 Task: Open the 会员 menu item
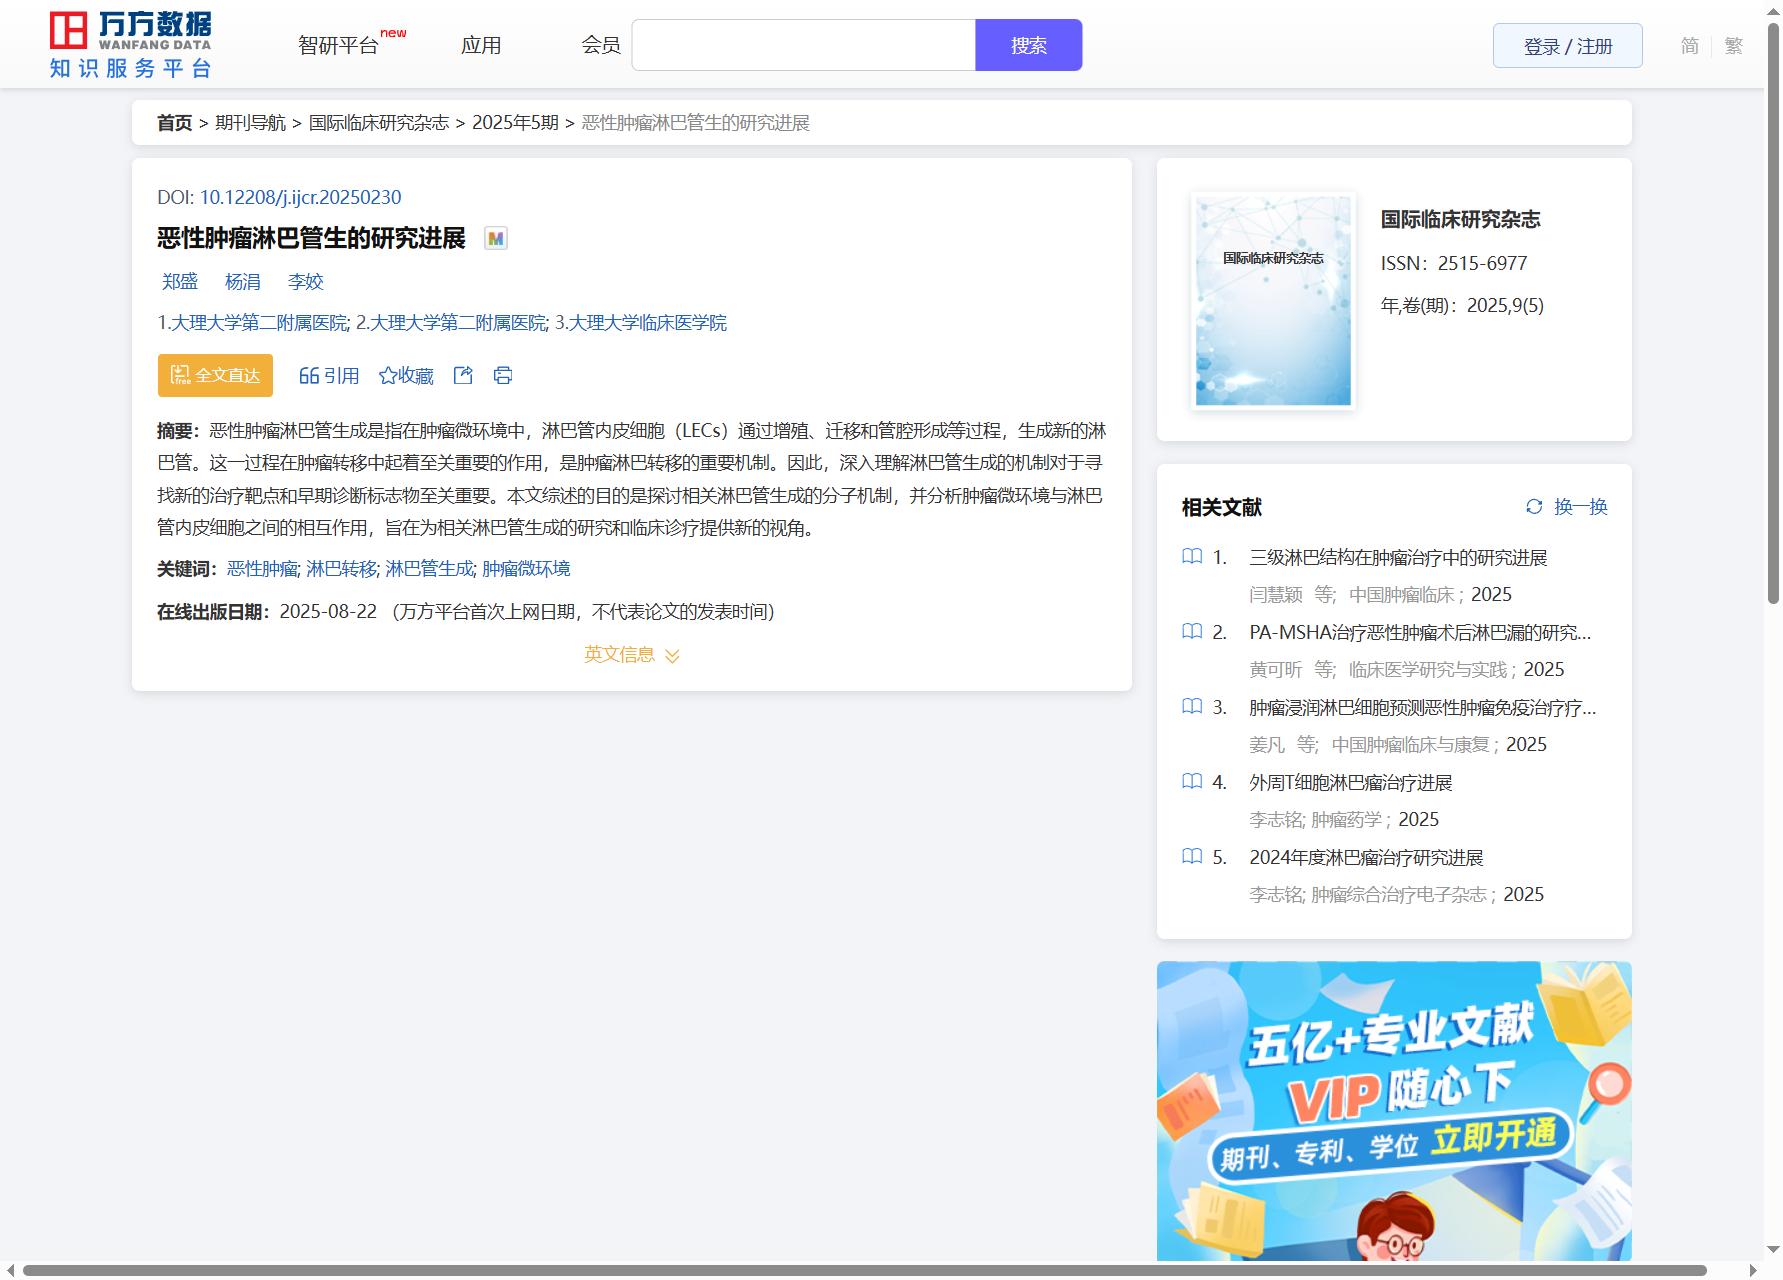601,46
